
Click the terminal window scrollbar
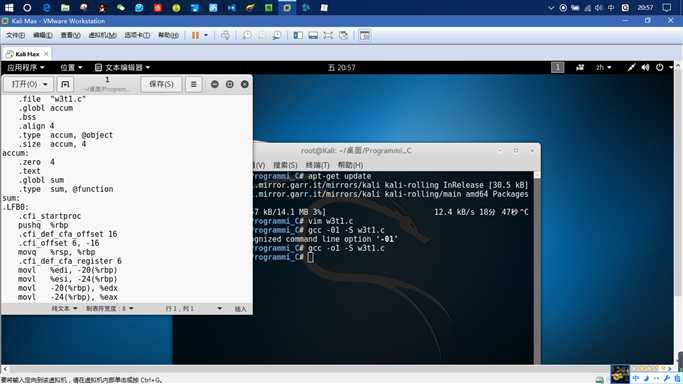537,267
